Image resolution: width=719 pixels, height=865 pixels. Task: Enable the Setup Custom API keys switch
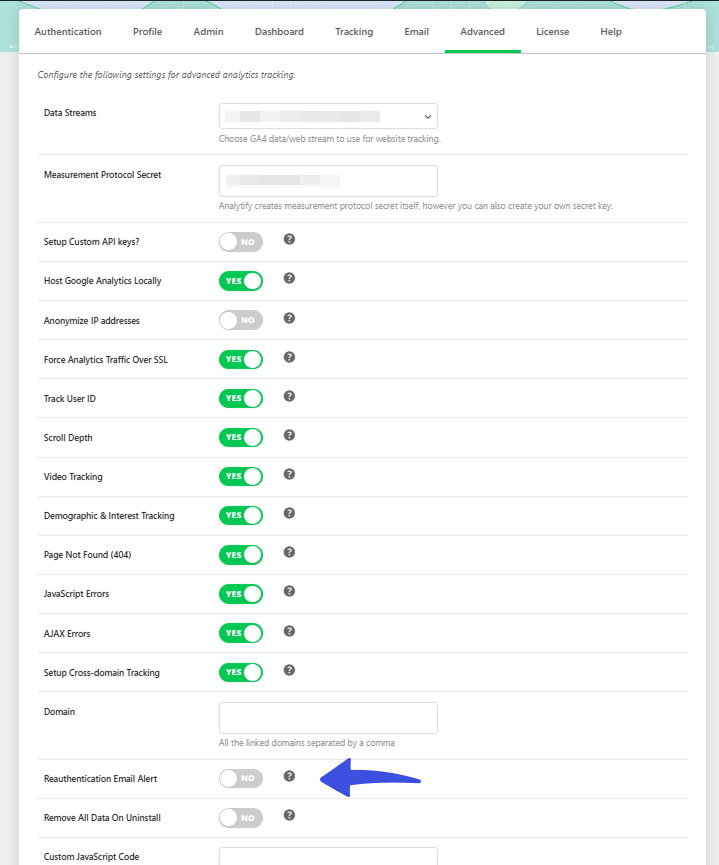[x=240, y=240]
